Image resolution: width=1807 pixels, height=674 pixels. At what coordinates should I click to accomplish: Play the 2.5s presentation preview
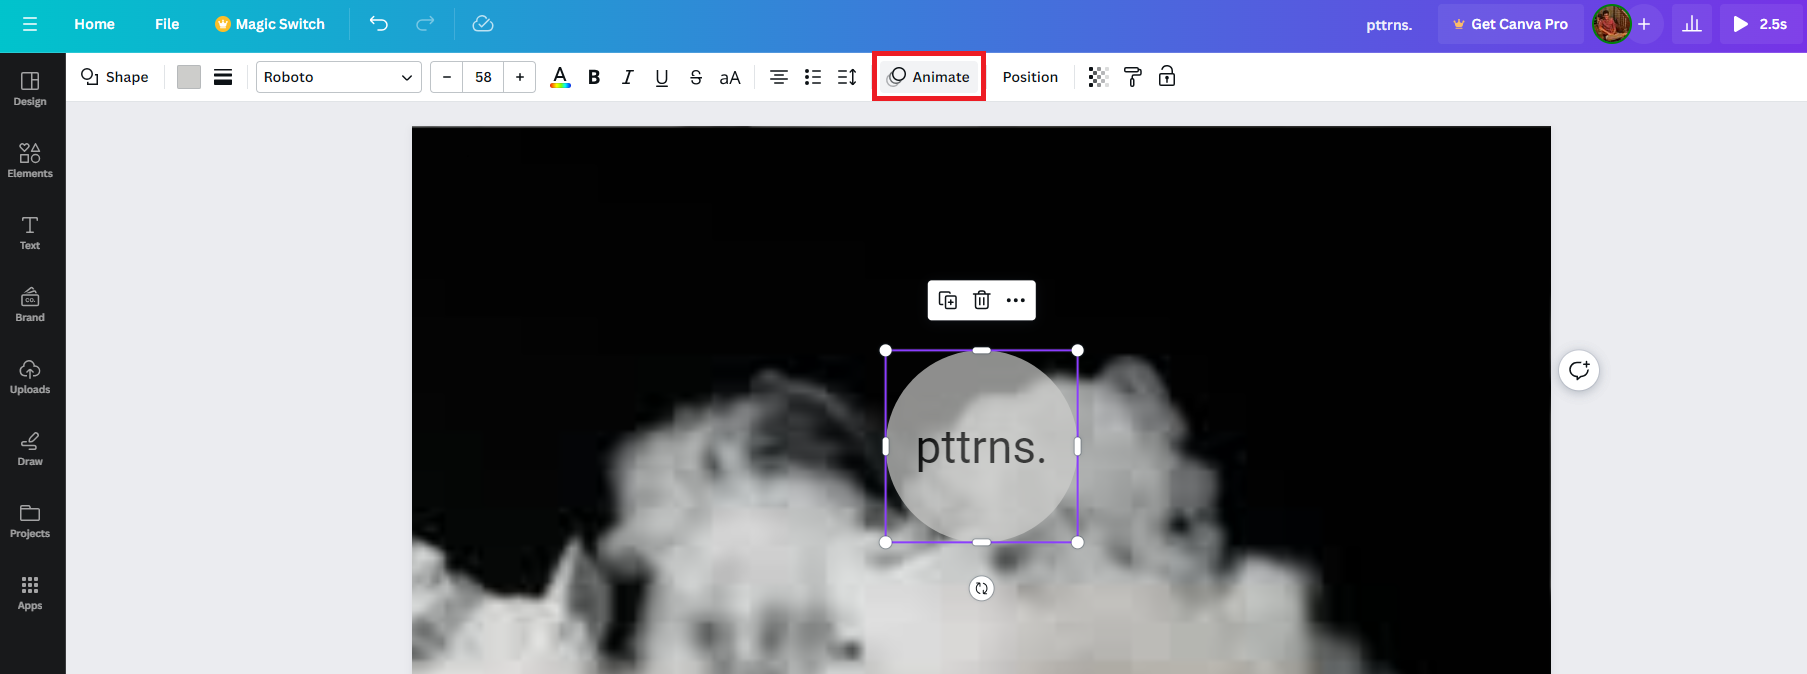(1760, 24)
